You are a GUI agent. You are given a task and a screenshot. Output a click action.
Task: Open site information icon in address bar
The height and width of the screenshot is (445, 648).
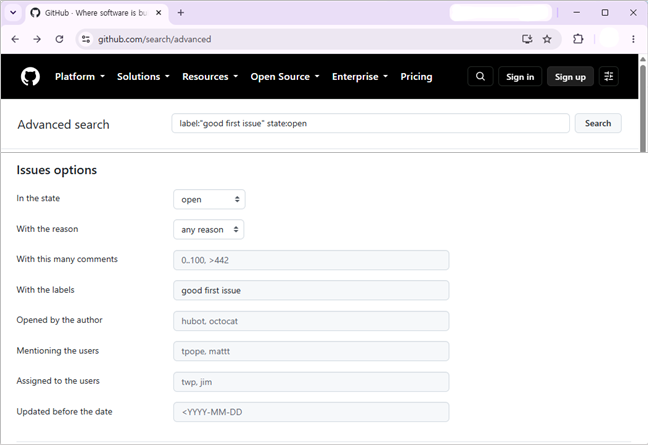pyautogui.click(x=86, y=39)
